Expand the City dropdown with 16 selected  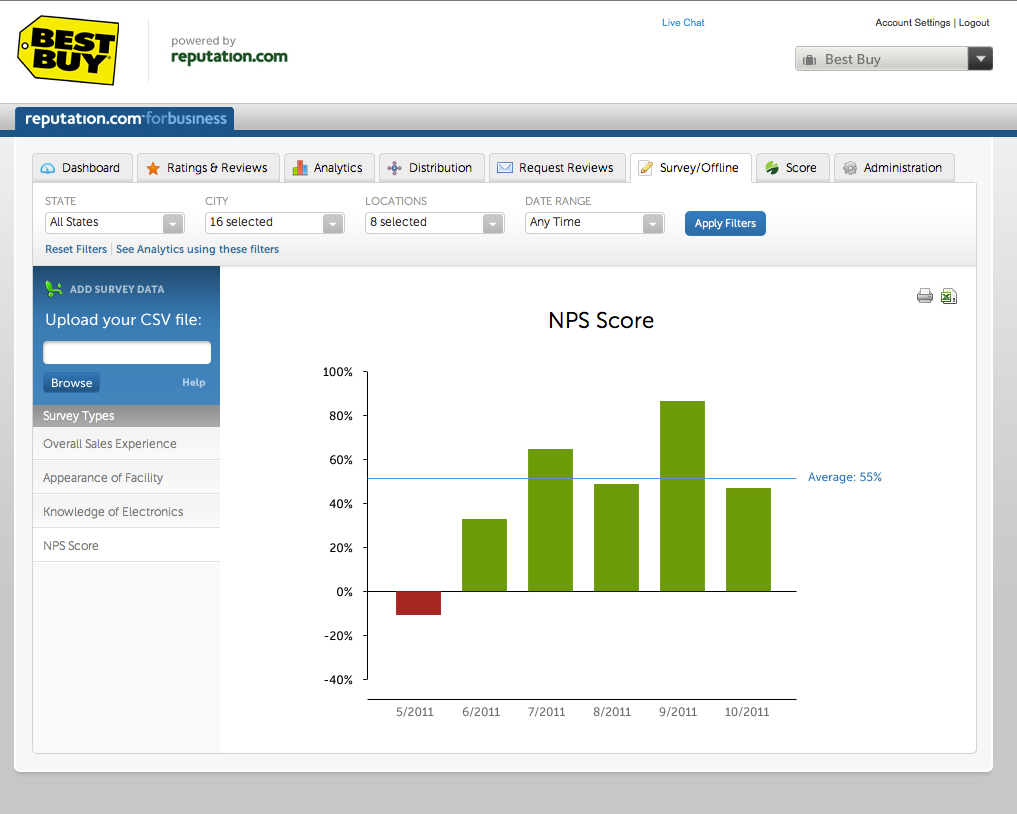pyautogui.click(x=275, y=222)
